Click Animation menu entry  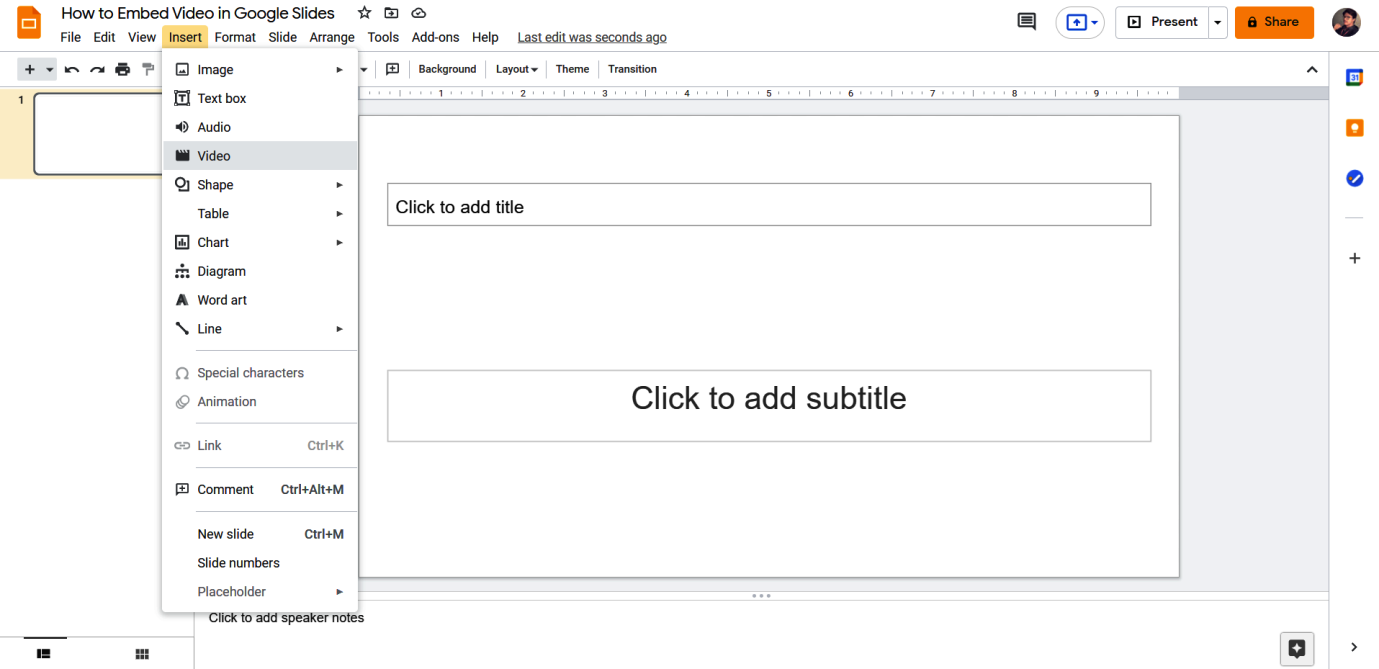click(260, 402)
